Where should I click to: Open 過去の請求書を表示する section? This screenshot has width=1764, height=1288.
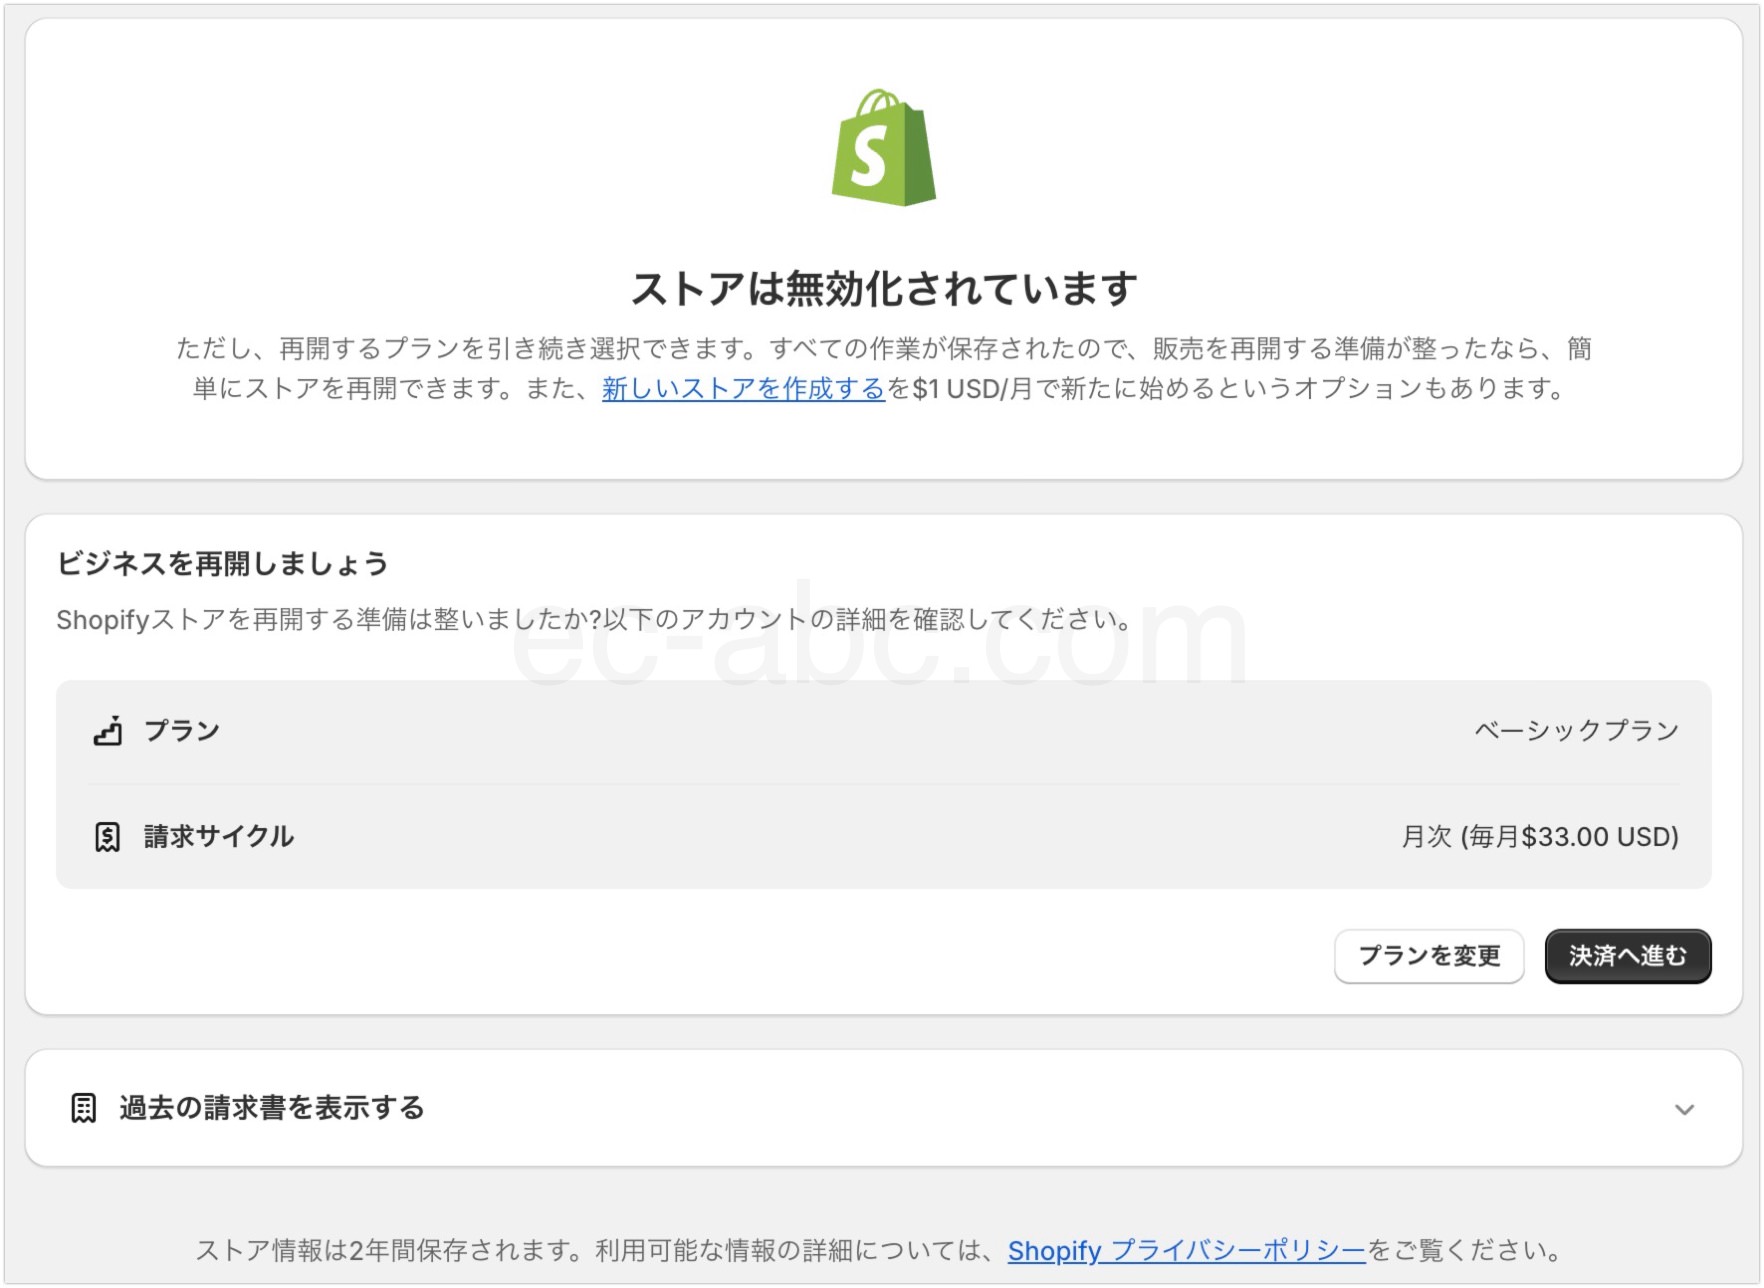883,1108
